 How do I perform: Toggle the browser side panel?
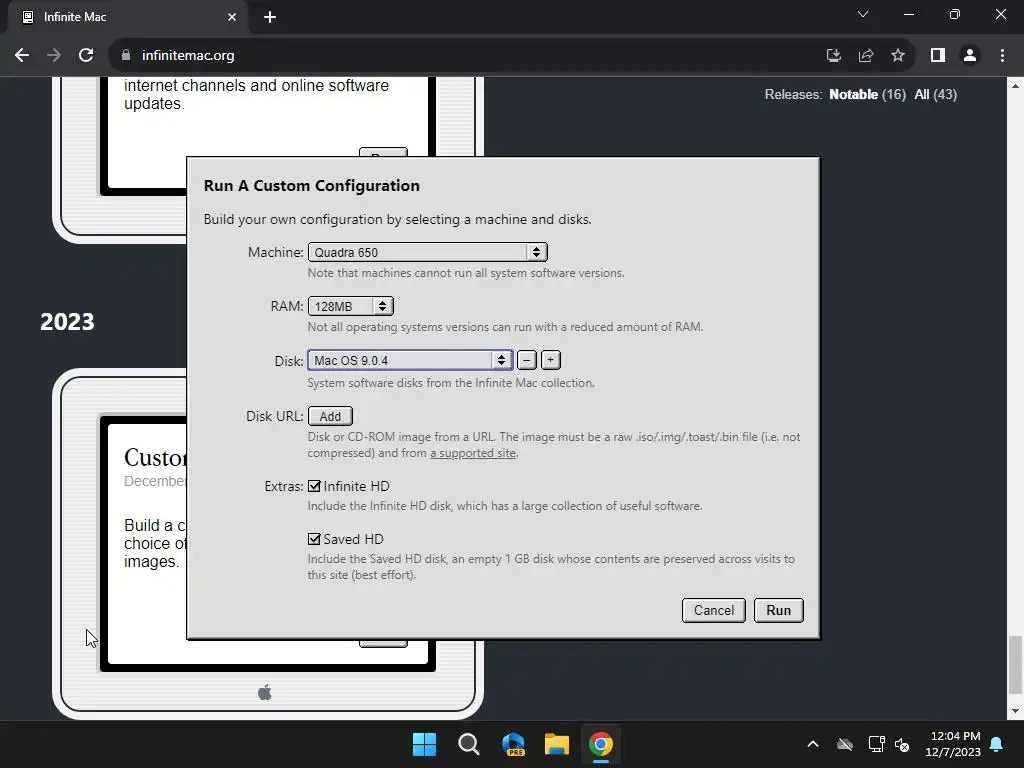(x=938, y=56)
